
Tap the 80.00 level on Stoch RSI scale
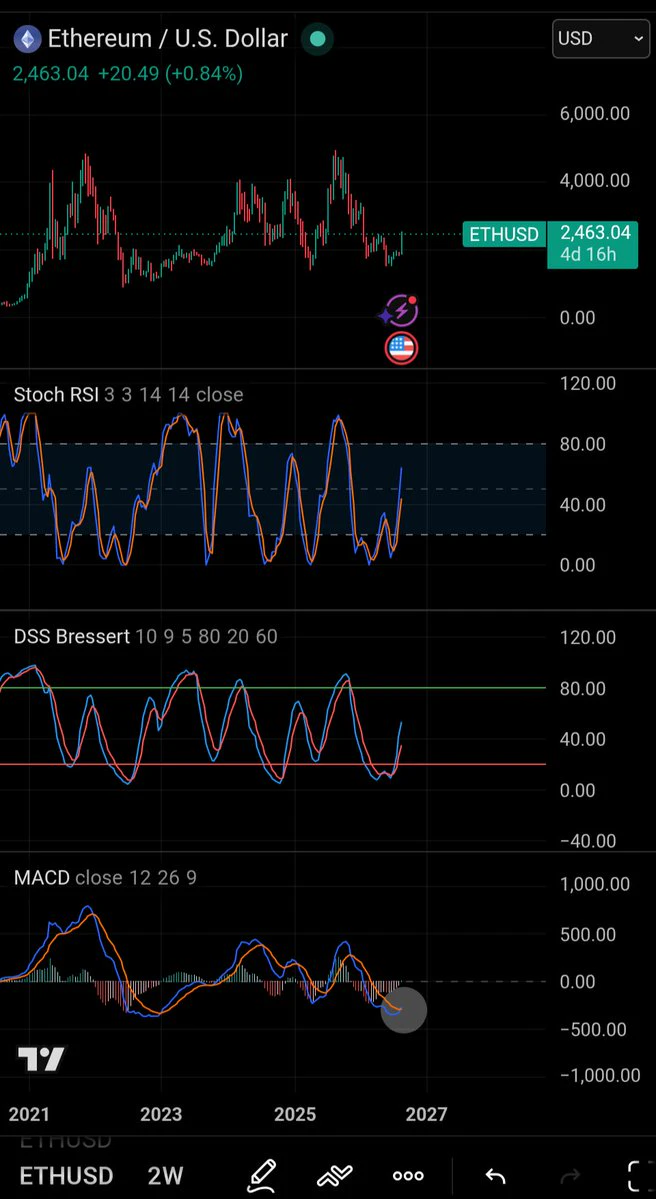point(583,444)
